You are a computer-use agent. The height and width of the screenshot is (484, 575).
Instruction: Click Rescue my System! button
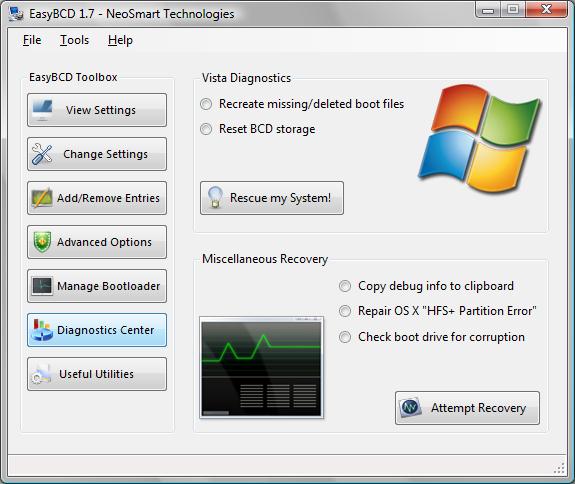(x=272, y=198)
